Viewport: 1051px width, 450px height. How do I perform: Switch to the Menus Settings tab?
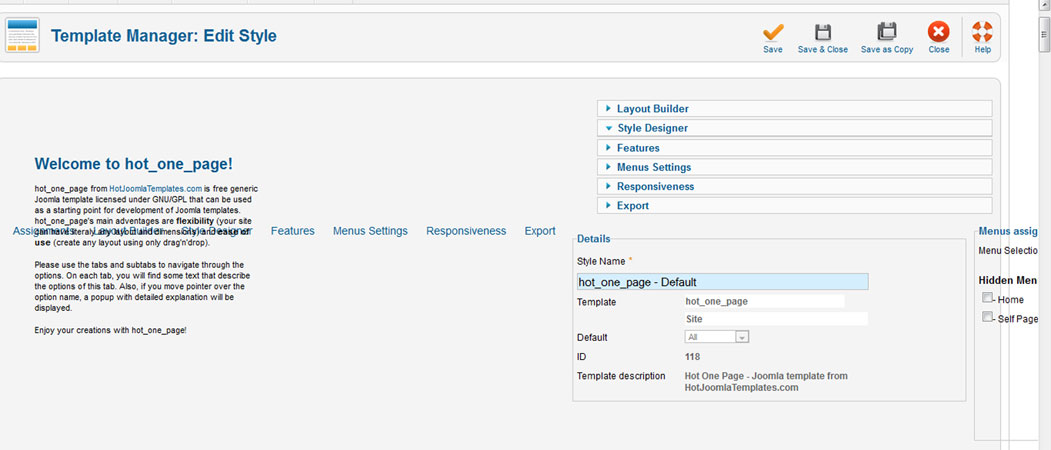tap(370, 231)
